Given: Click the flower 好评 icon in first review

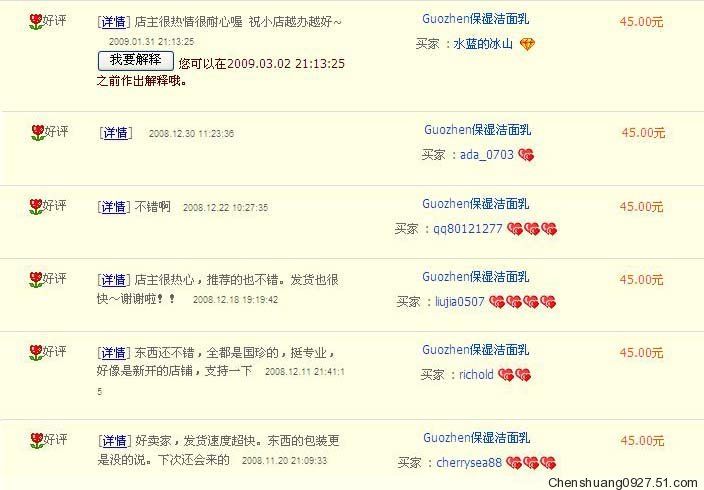Looking at the screenshot, I should click(x=35, y=22).
